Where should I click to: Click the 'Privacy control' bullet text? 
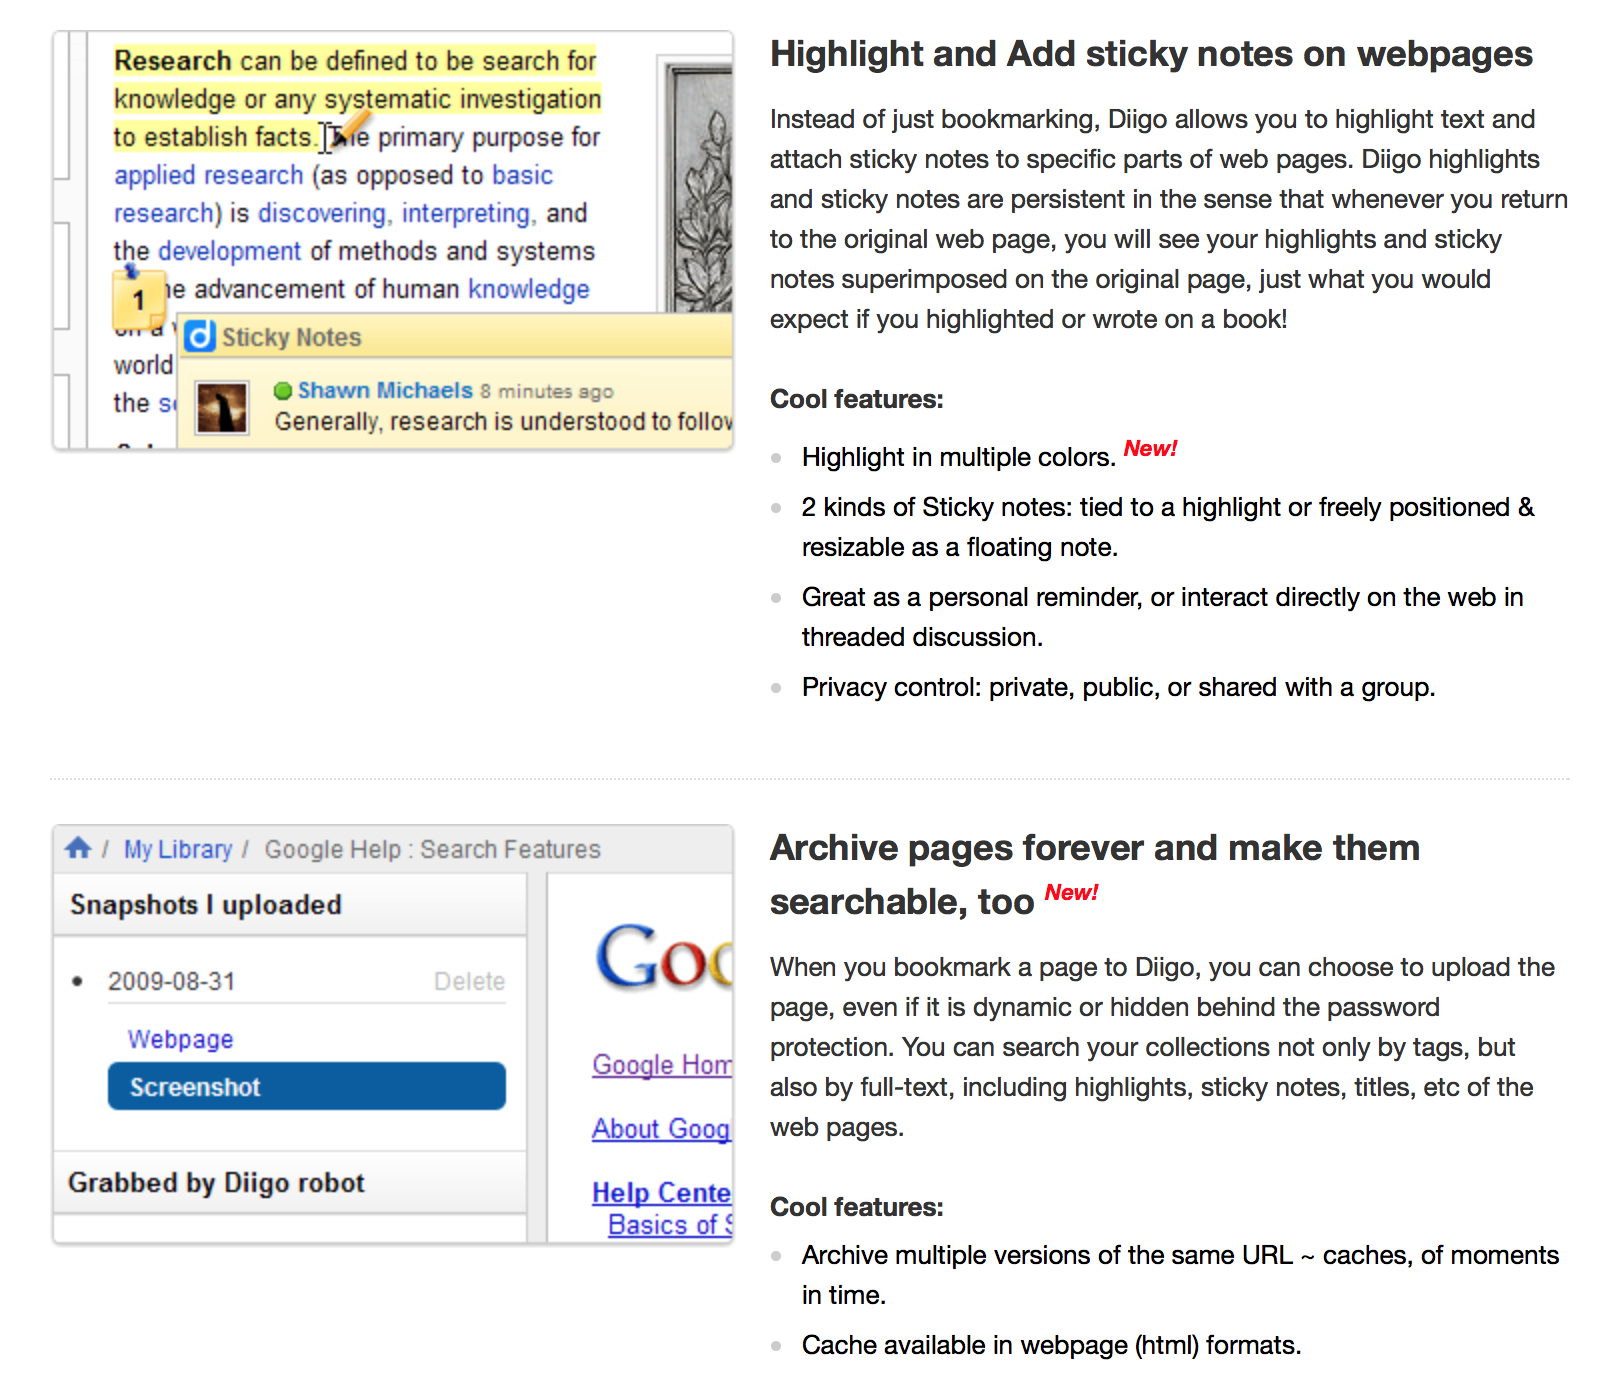(1118, 687)
